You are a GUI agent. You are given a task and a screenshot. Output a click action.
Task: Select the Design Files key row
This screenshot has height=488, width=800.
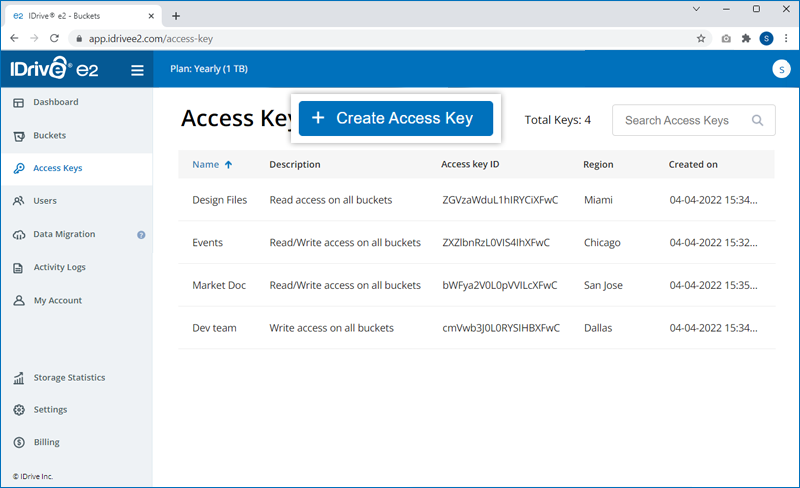(476, 200)
